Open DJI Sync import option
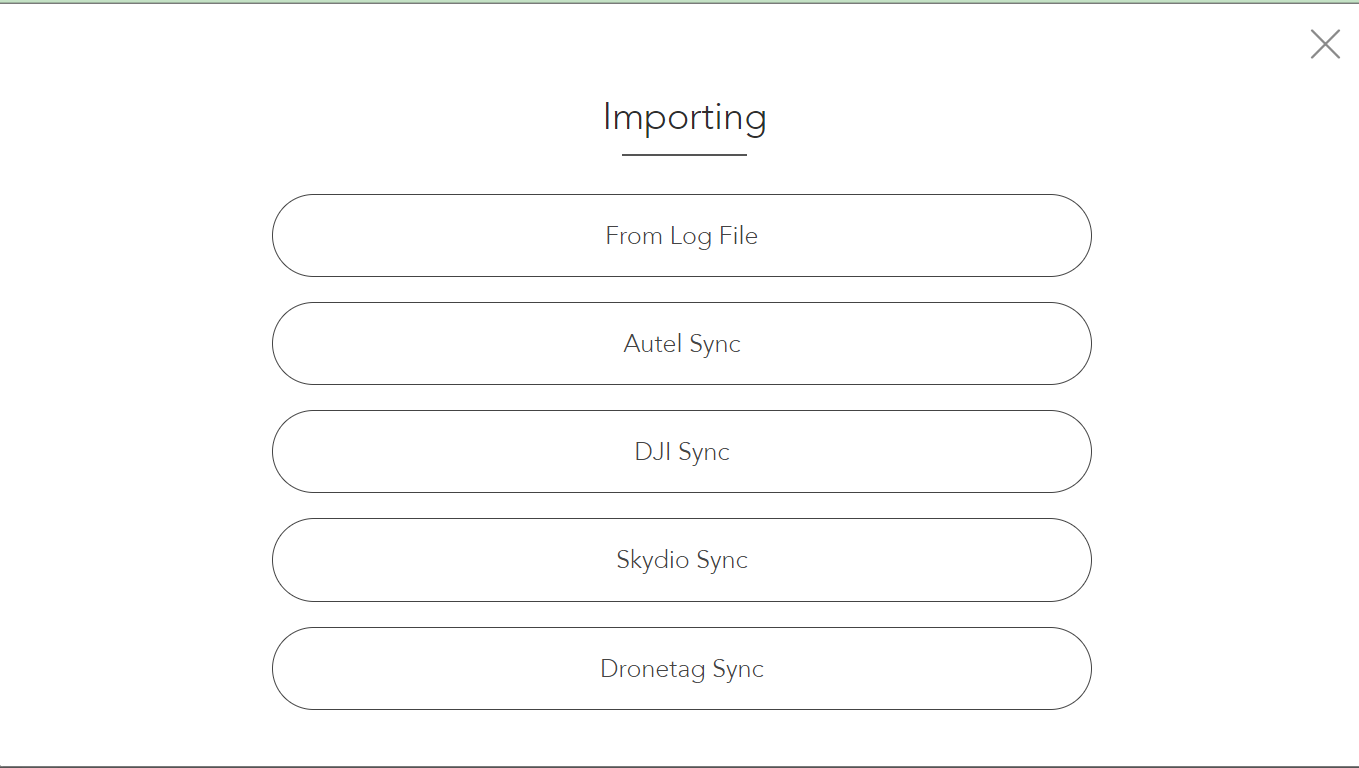Image resolution: width=1359 pixels, height=768 pixels. tap(681, 452)
